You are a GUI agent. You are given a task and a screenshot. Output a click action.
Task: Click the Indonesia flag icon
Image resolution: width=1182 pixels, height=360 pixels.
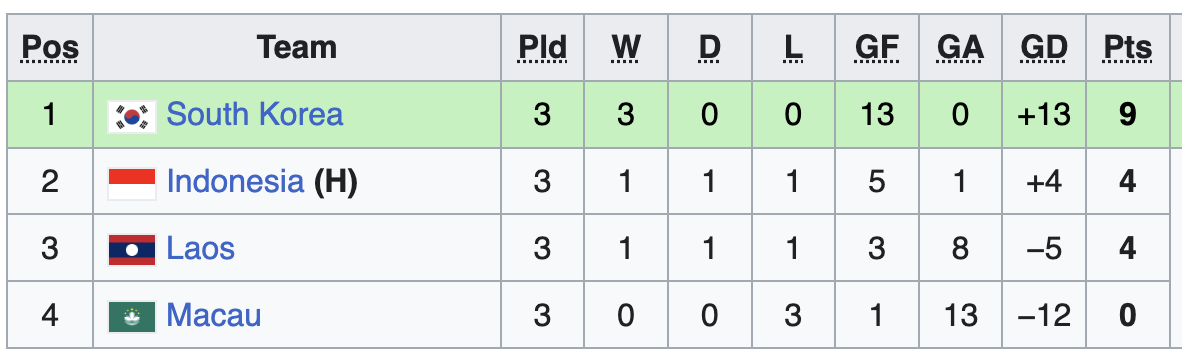point(132,183)
